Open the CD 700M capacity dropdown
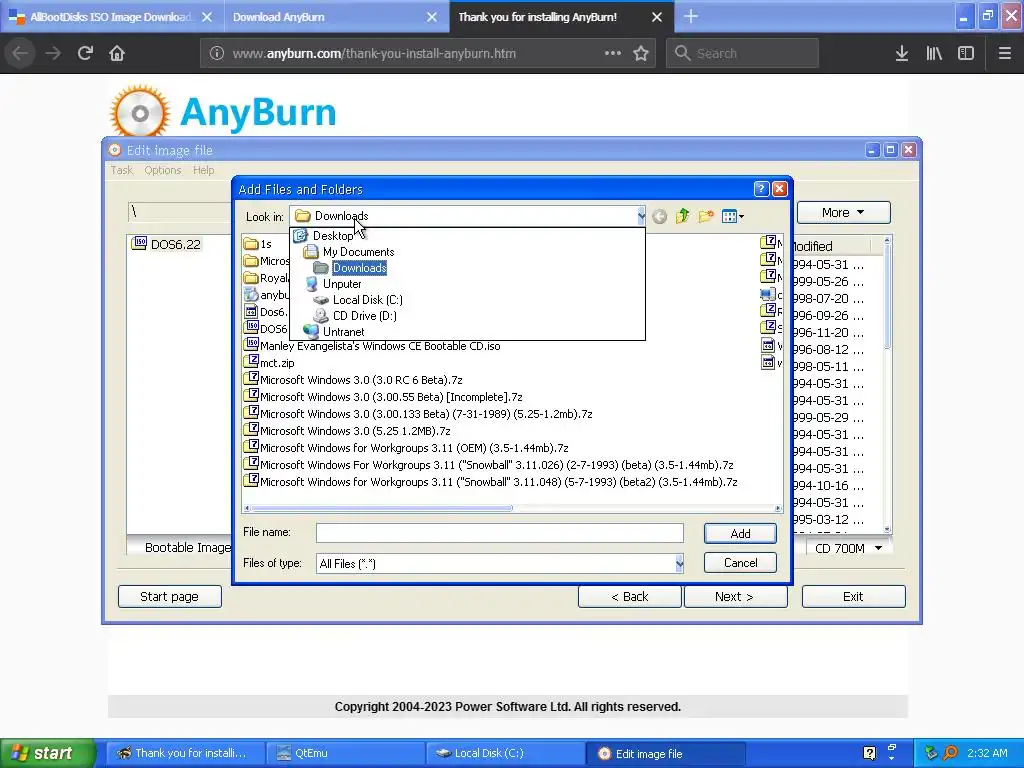 tap(848, 549)
